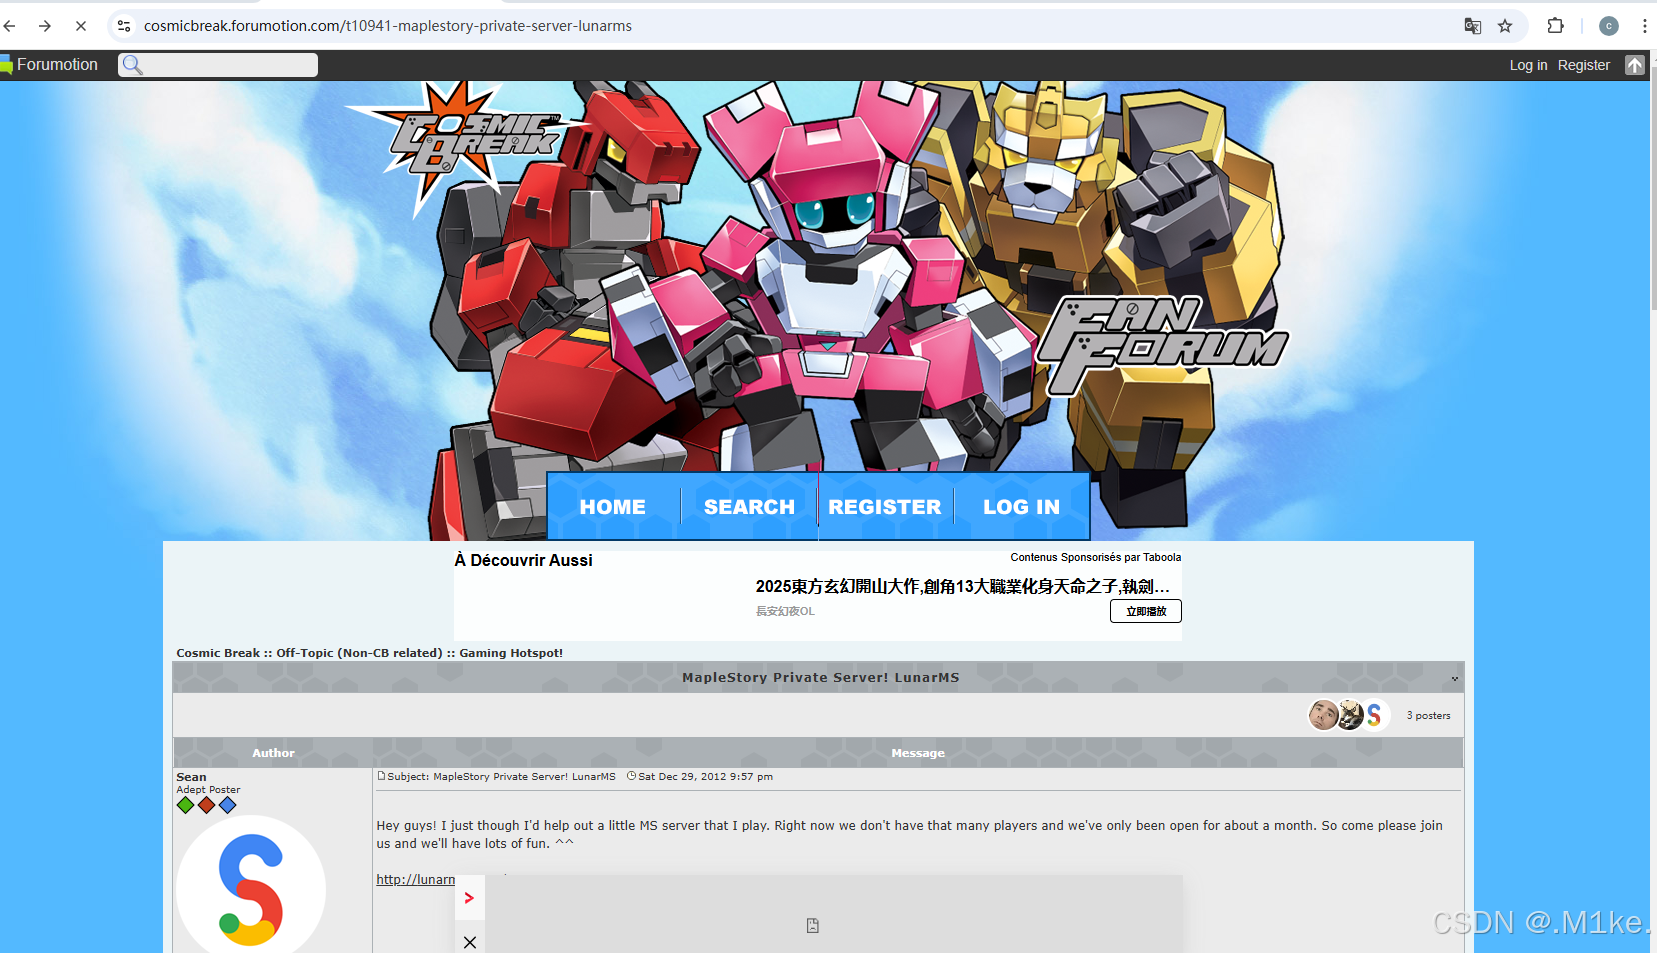Click second poster avatar thumbnail
The width and height of the screenshot is (1657, 953).
click(x=1350, y=715)
